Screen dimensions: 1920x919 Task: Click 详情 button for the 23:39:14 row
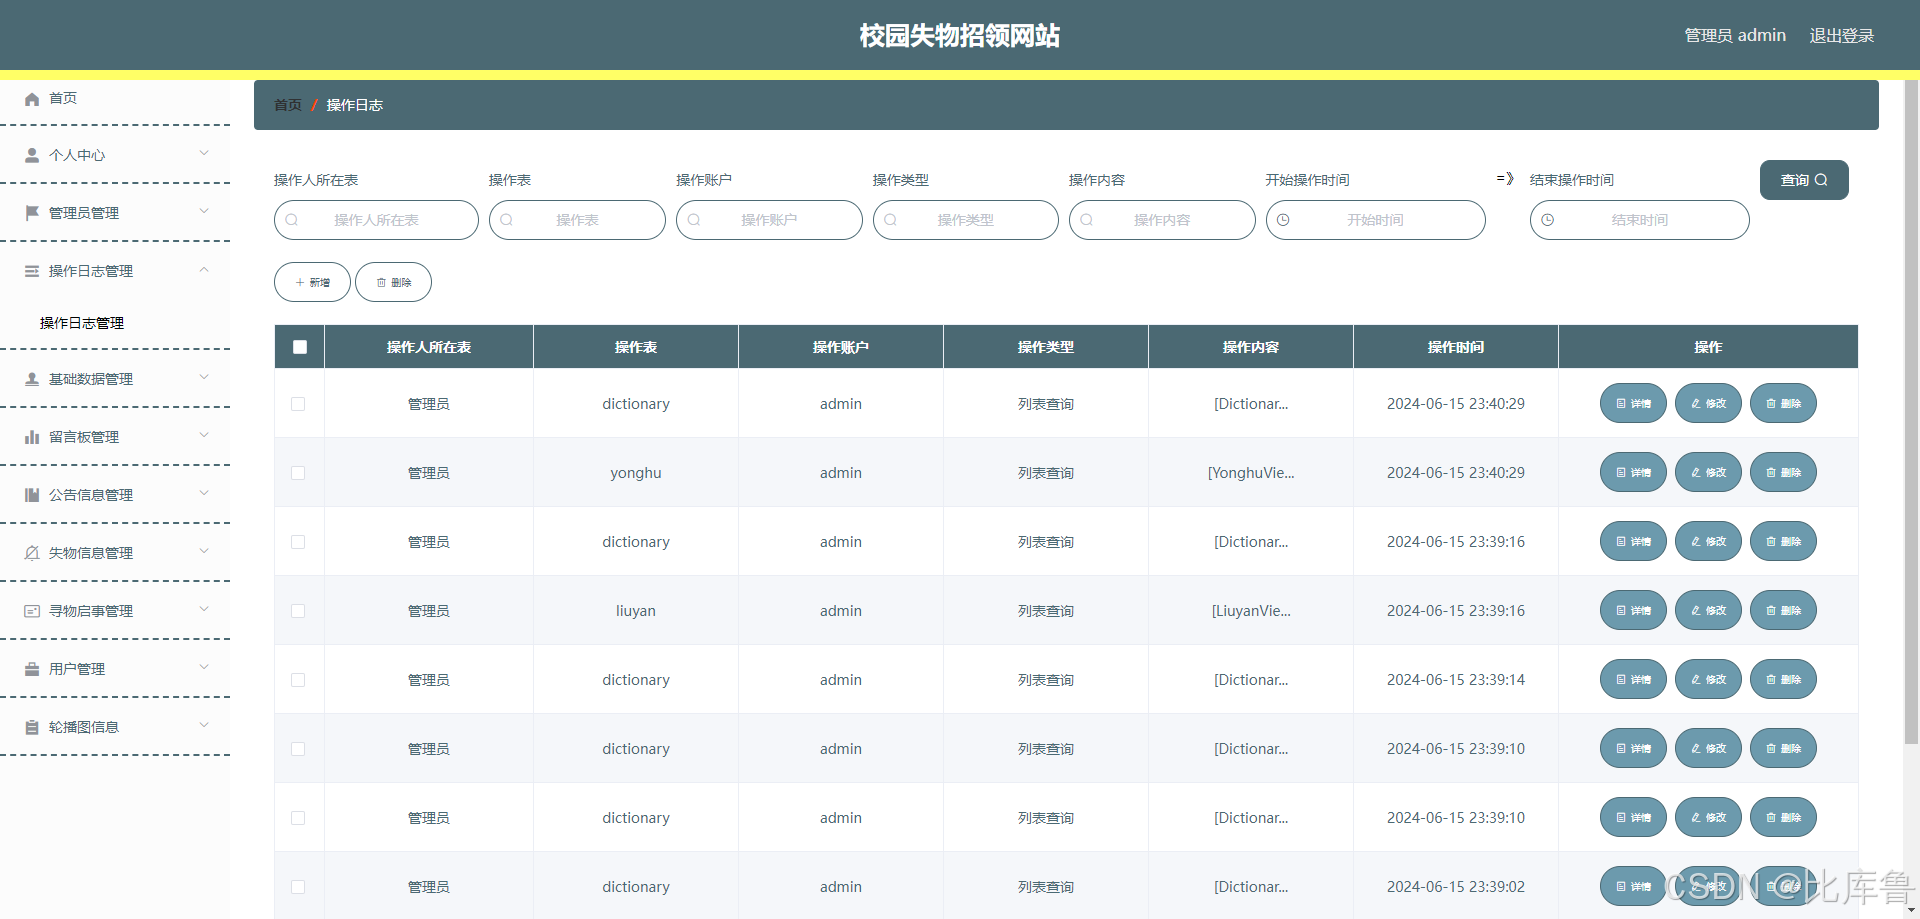(1633, 679)
